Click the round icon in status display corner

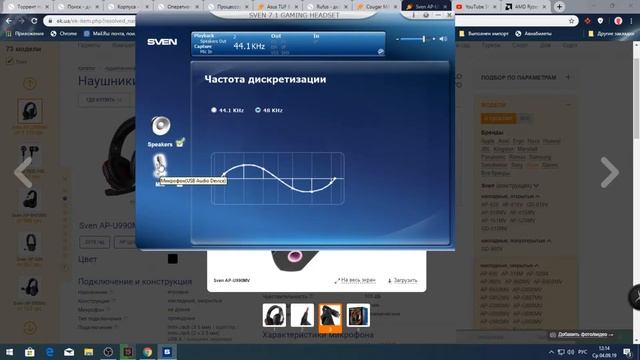380,51
